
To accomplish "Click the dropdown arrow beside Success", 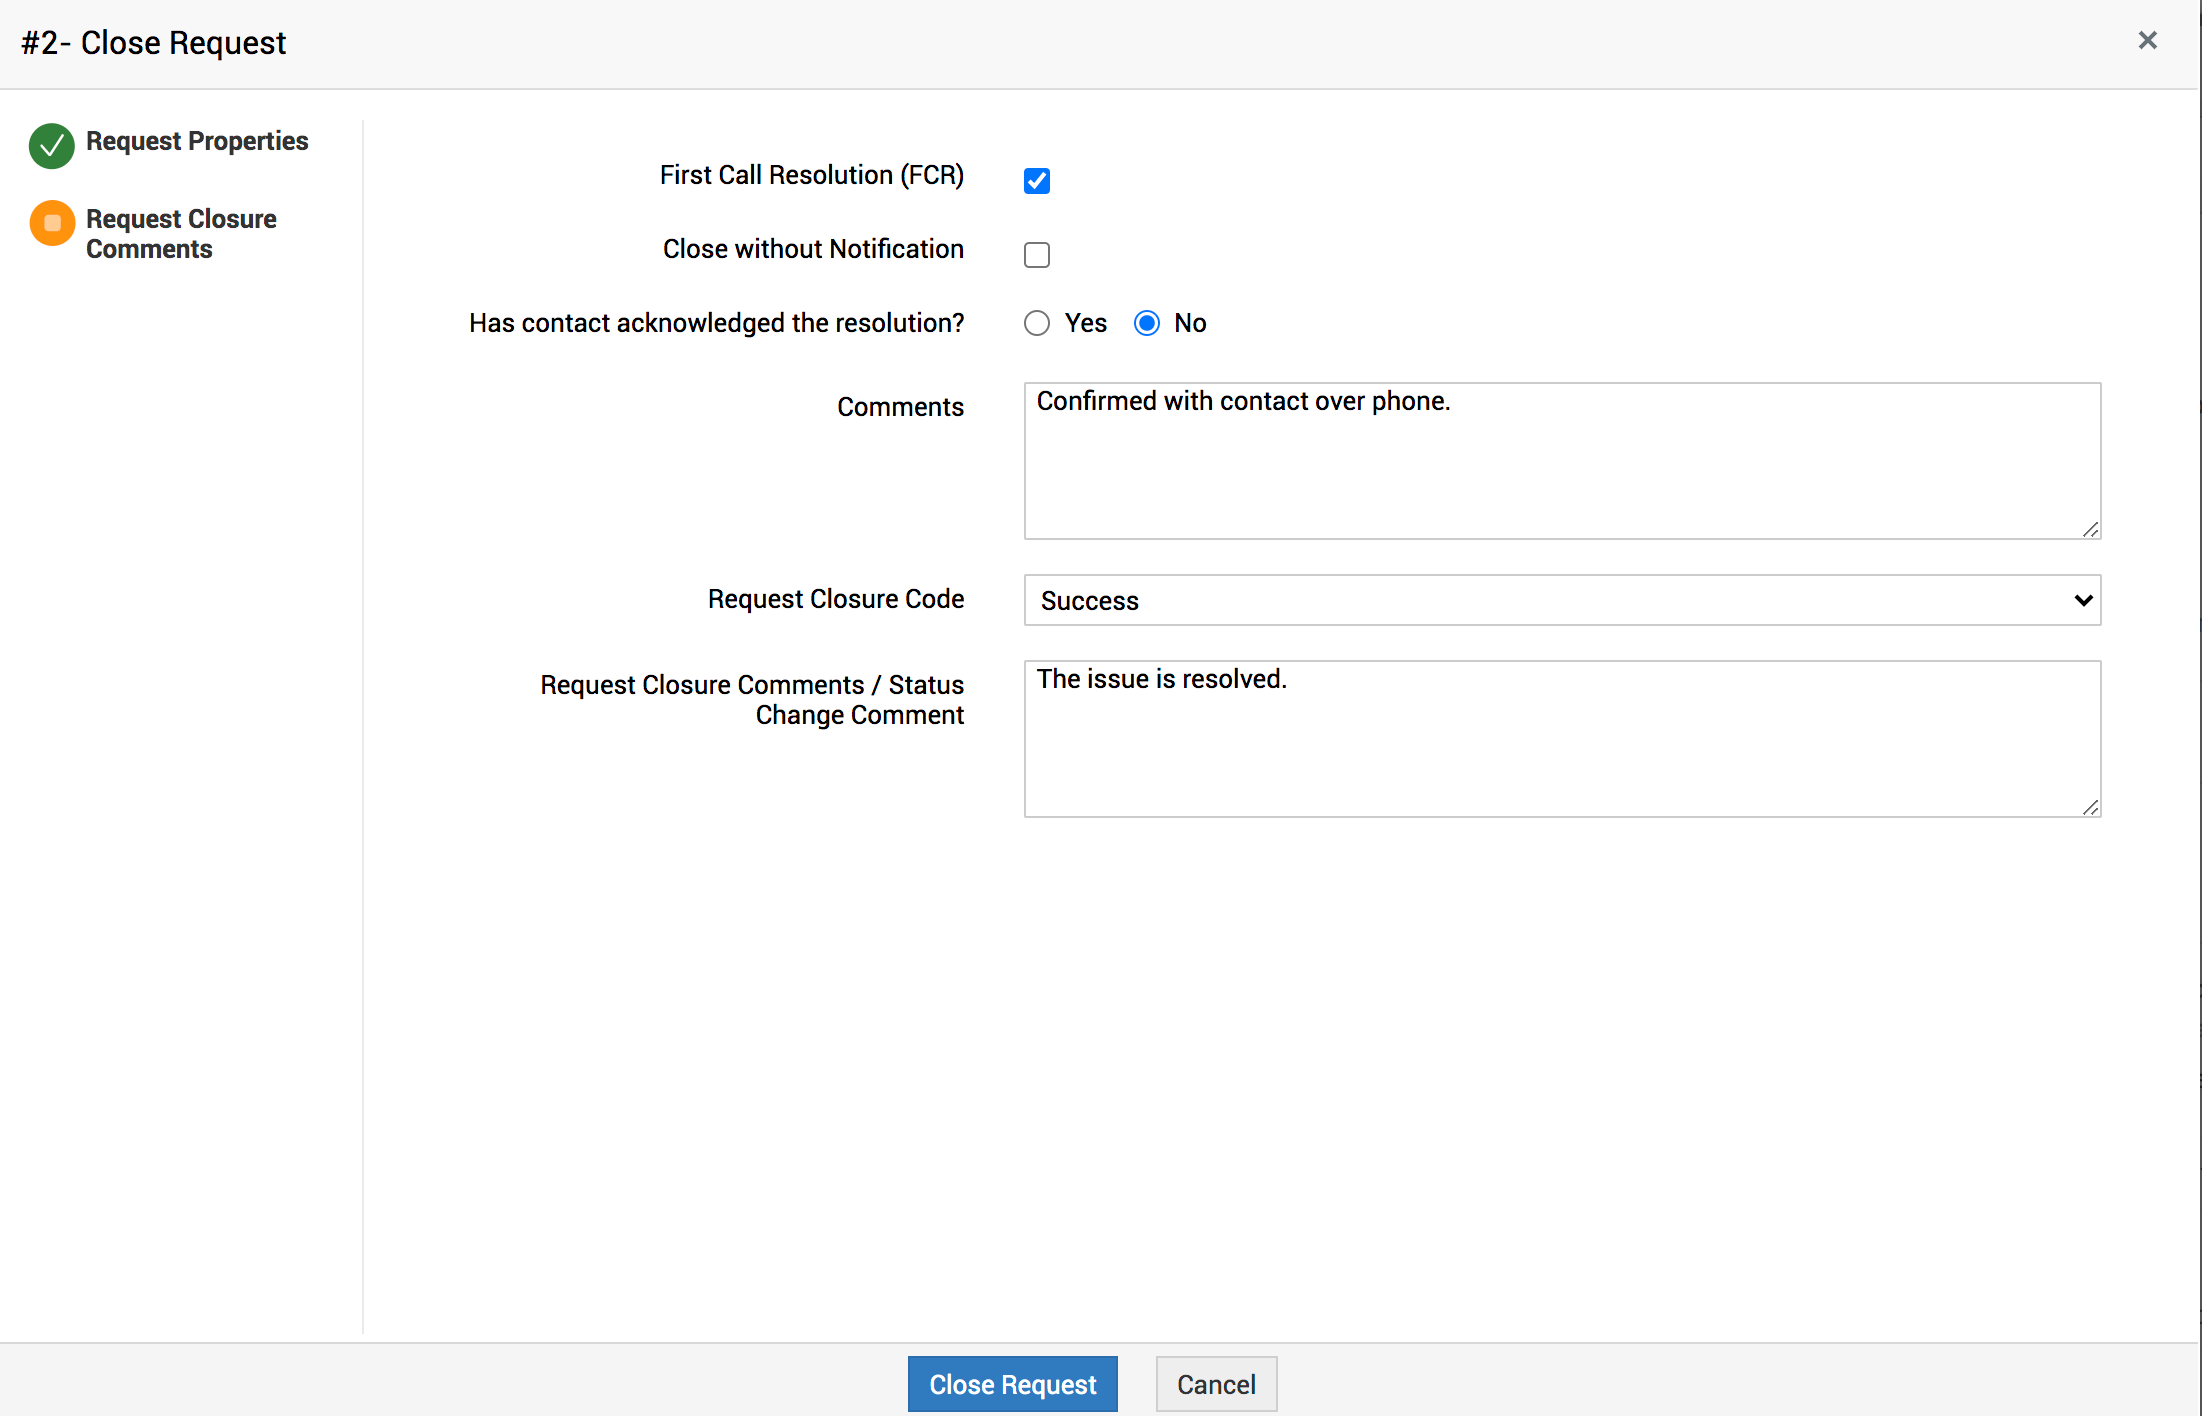I will (2083, 600).
